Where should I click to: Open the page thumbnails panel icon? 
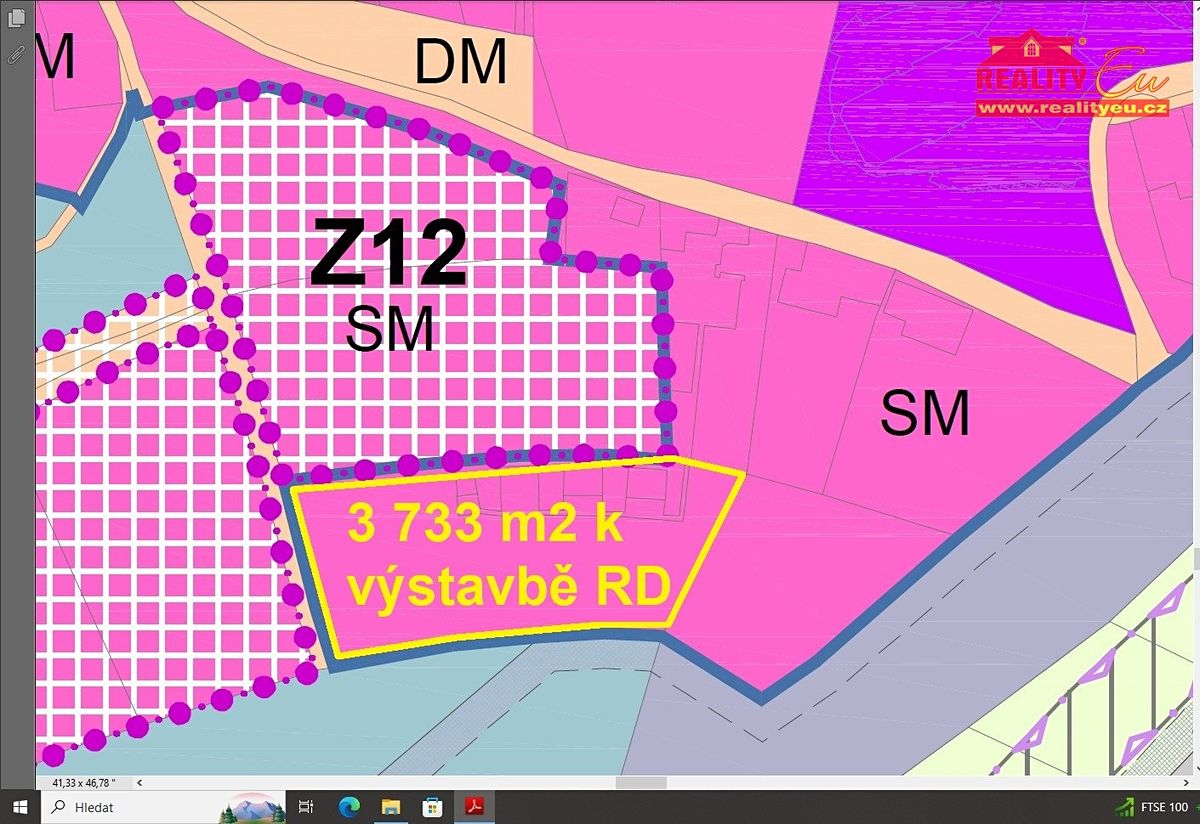point(15,19)
